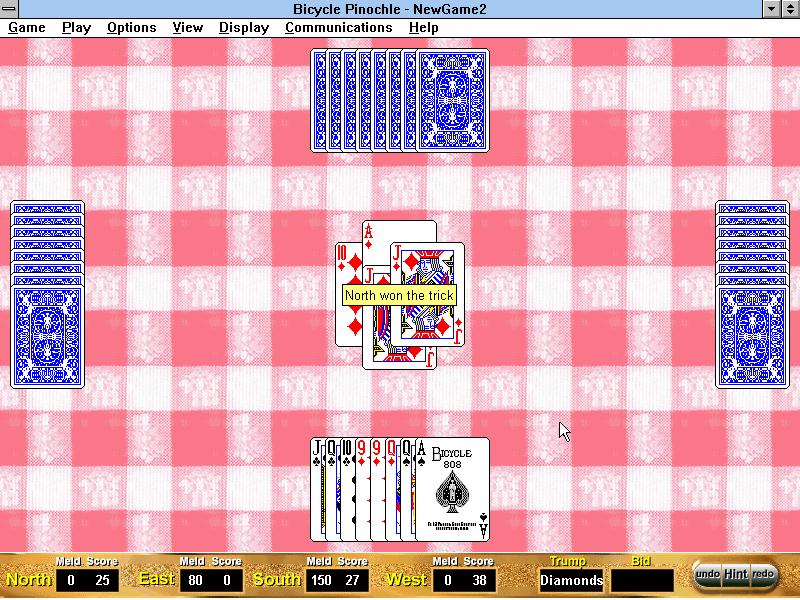Play the Nine of Diamonds beside the Queen of Diamonds
Viewport: 800px width, 600px height.
pyautogui.click(x=377, y=489)
